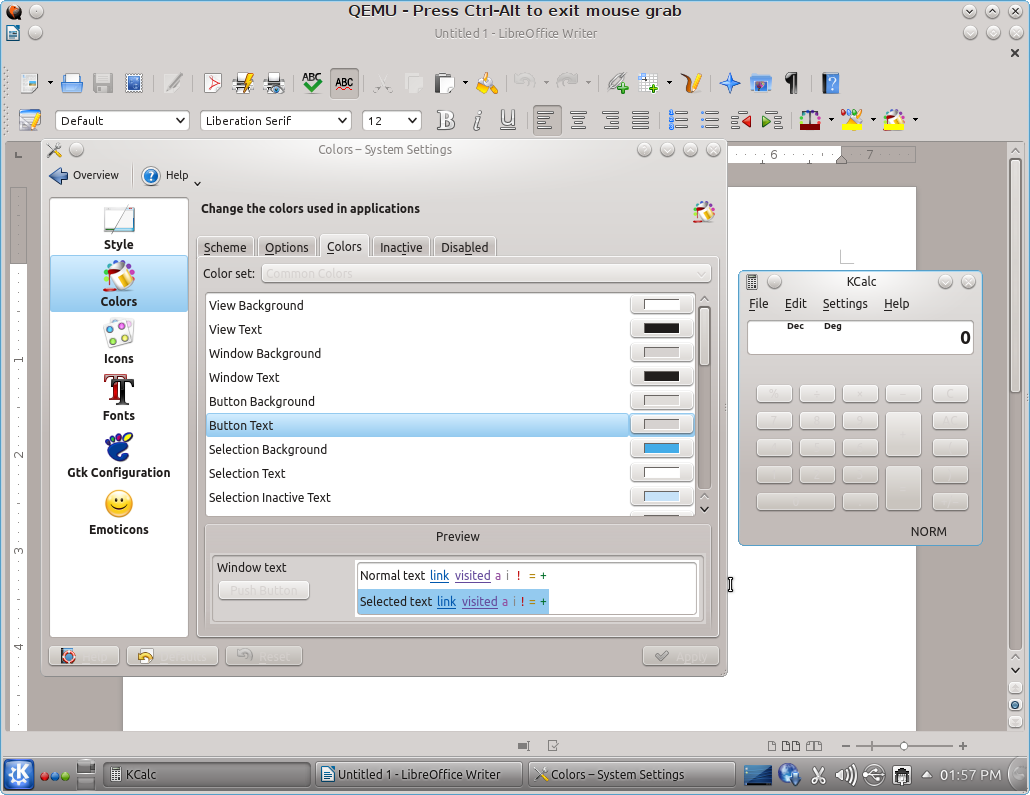Select the Window Text row in list
Viewport: 1030px width, 795px height.
(244, 377)
